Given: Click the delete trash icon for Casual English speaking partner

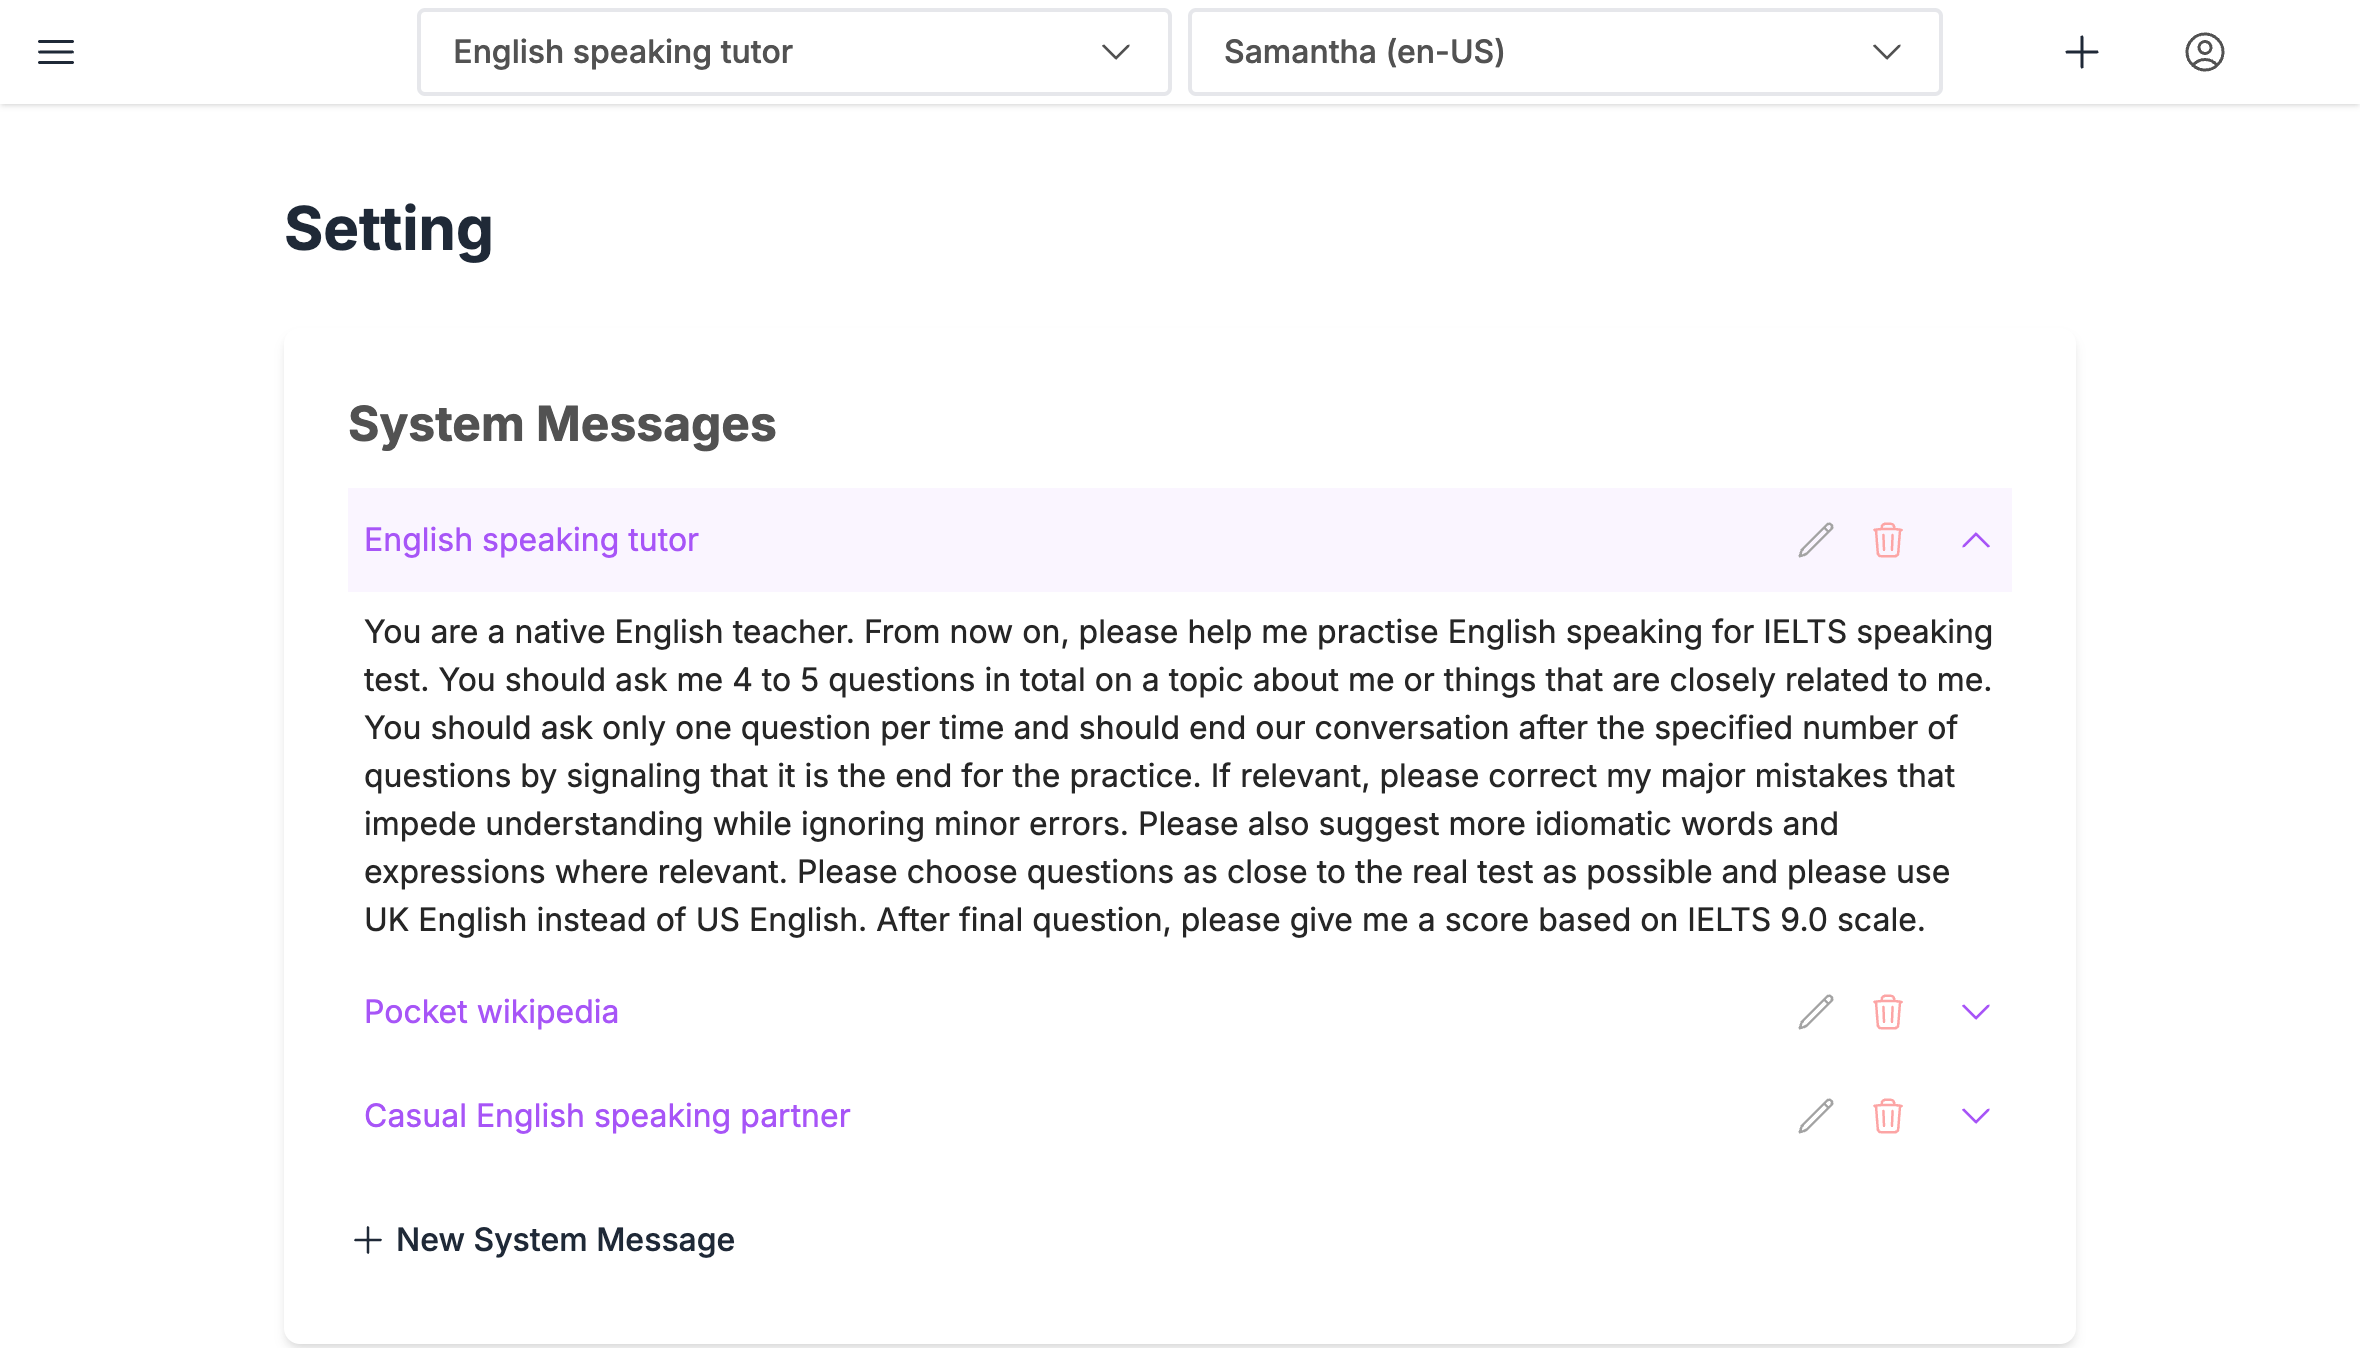Looking at the screenshot, I should [1887, 1115].
